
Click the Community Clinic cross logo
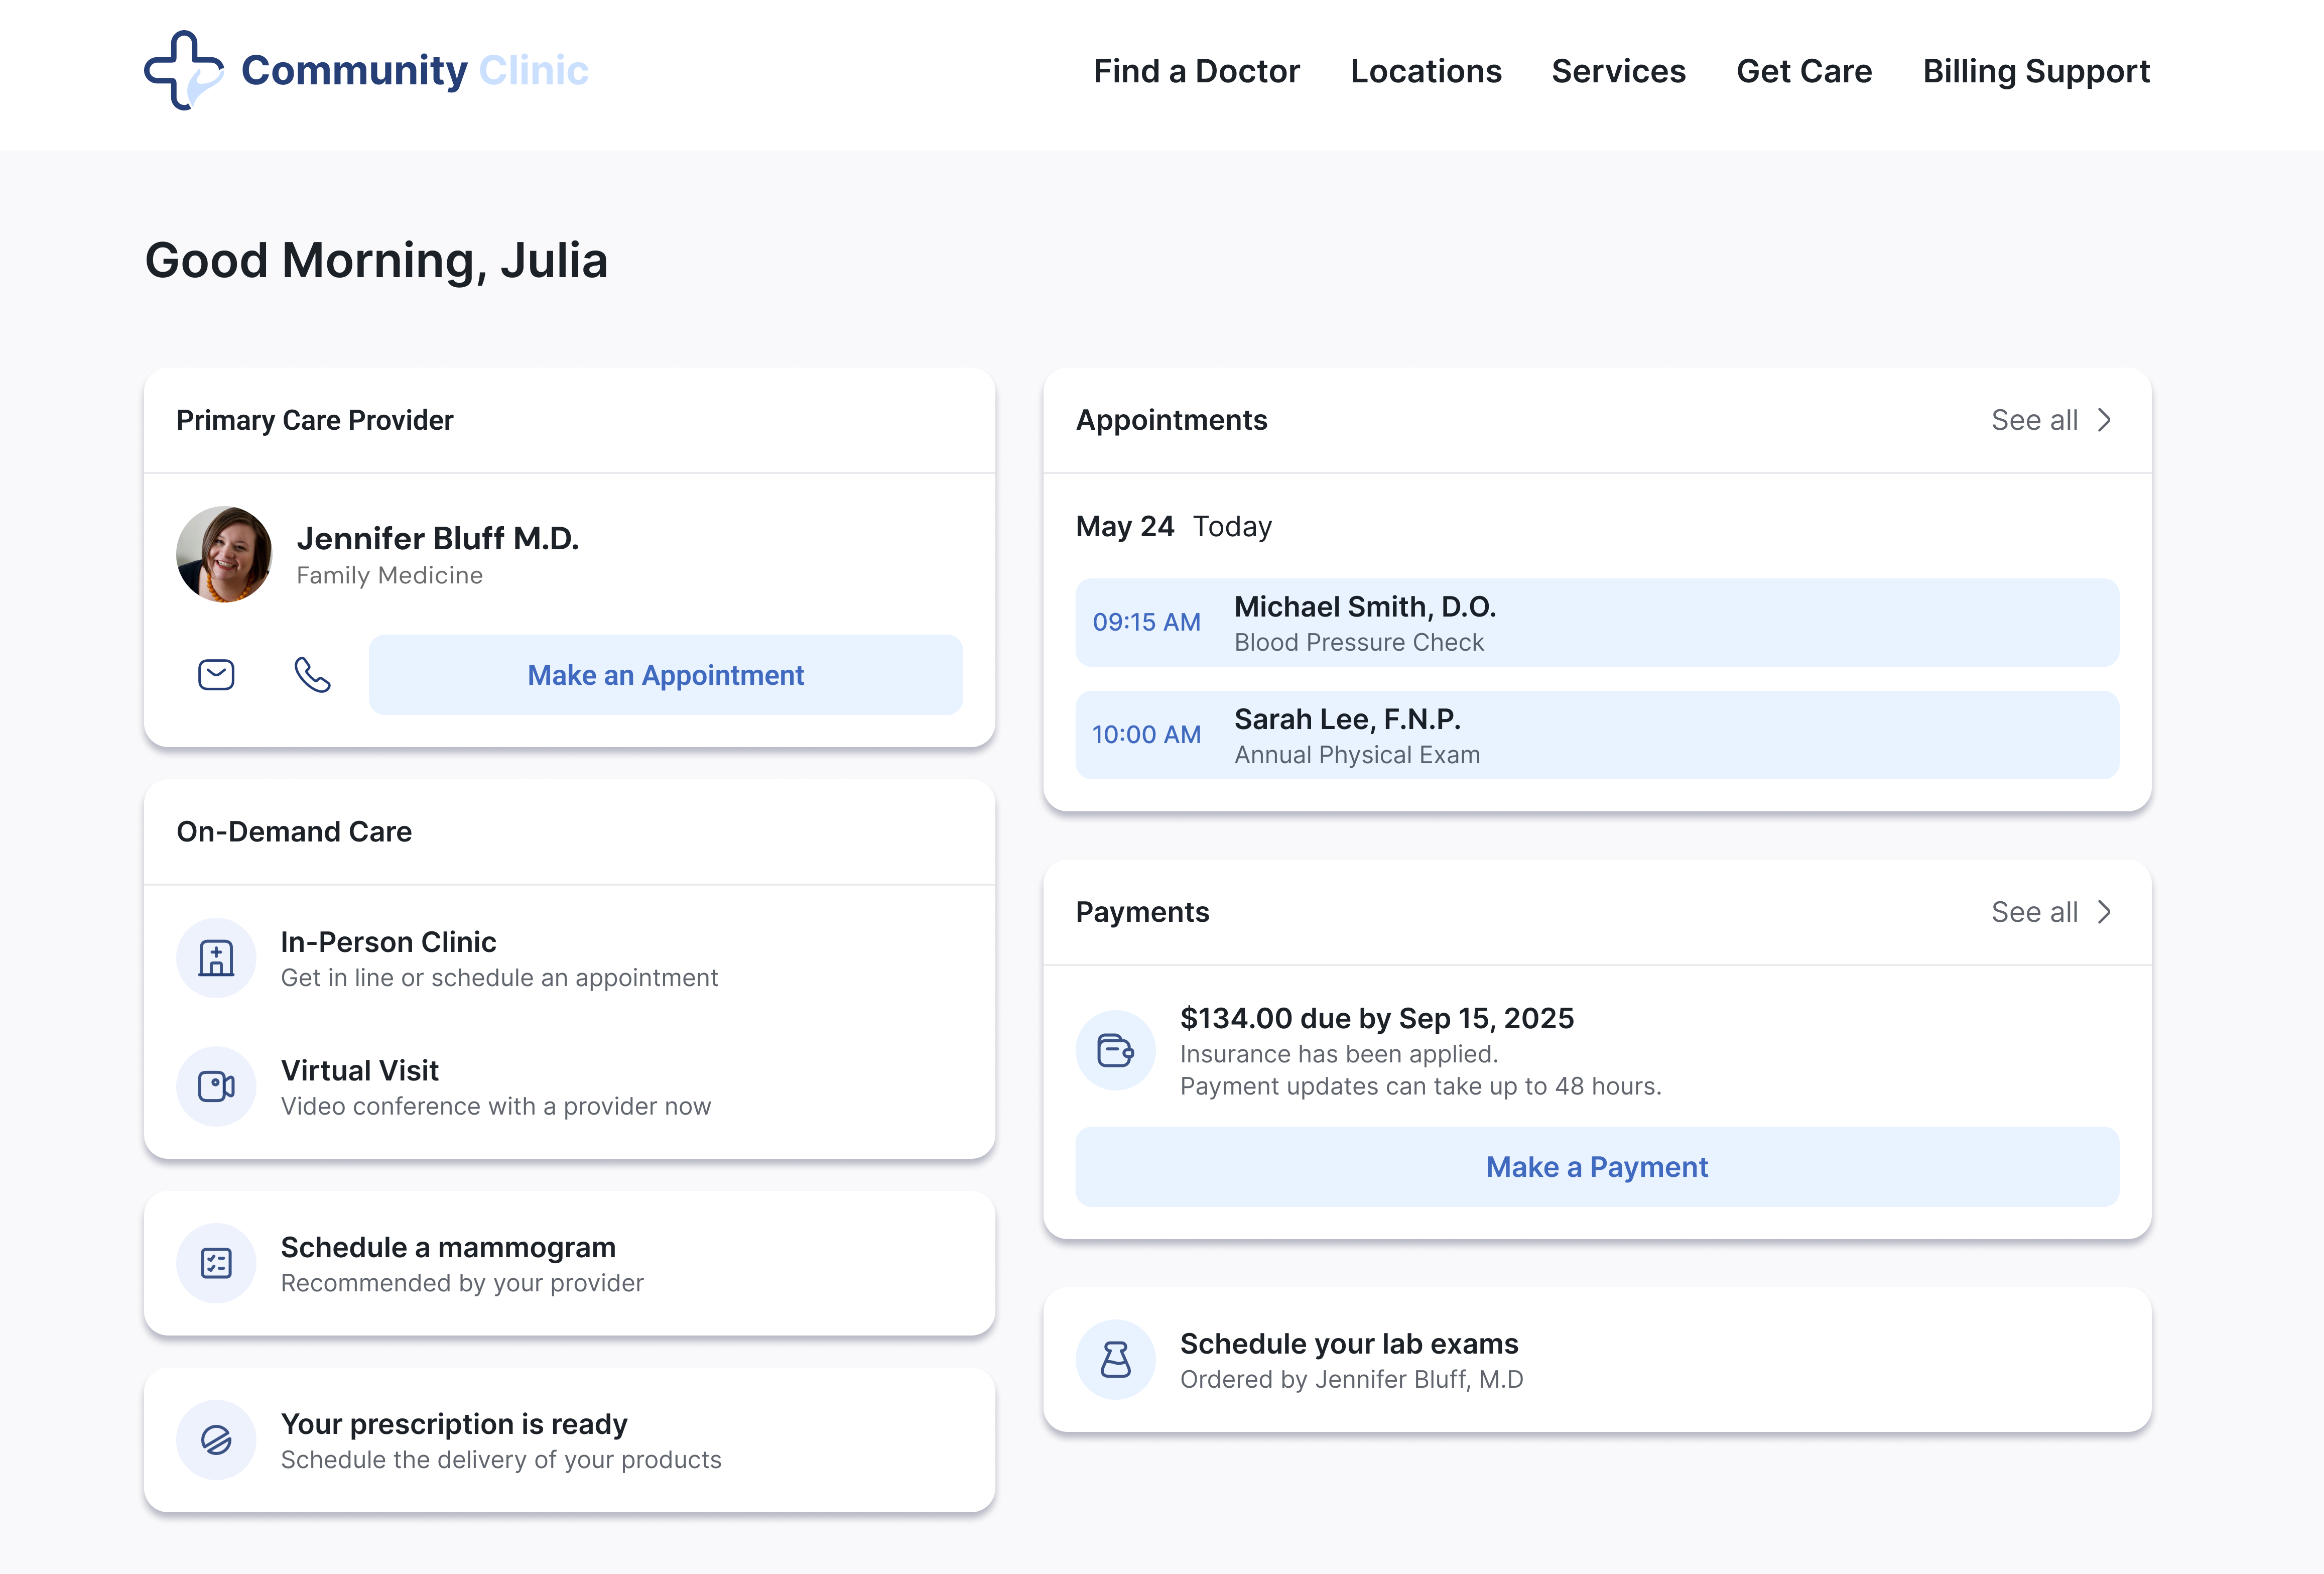[x=185, y=70]
